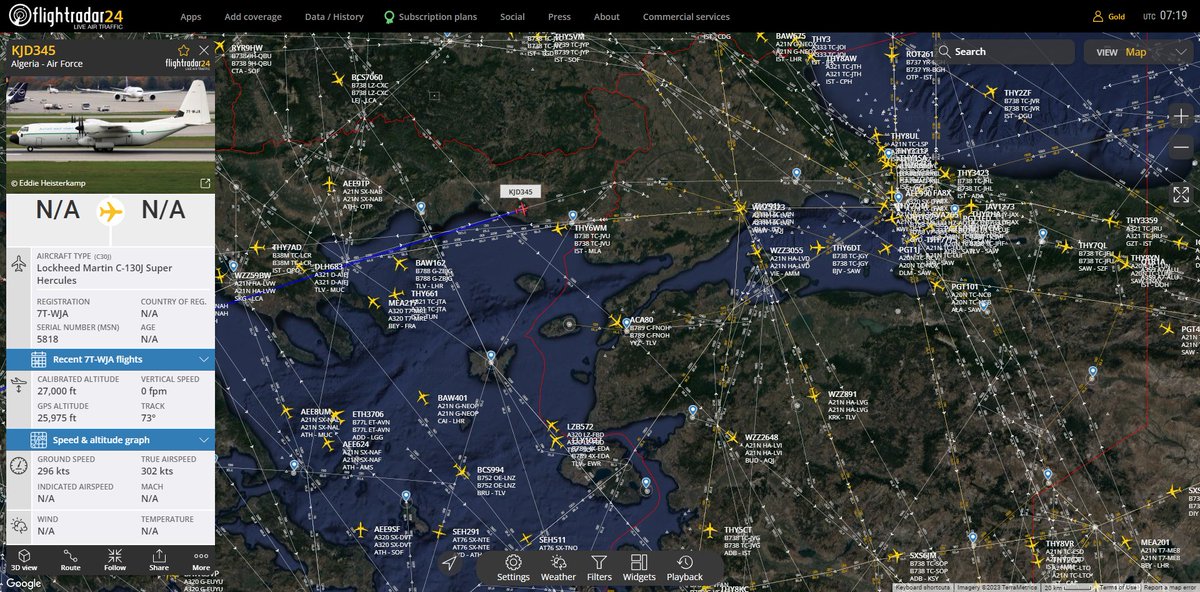
Task: Open the Settings panel in bottom toolbar
Action: click(513, 568)
